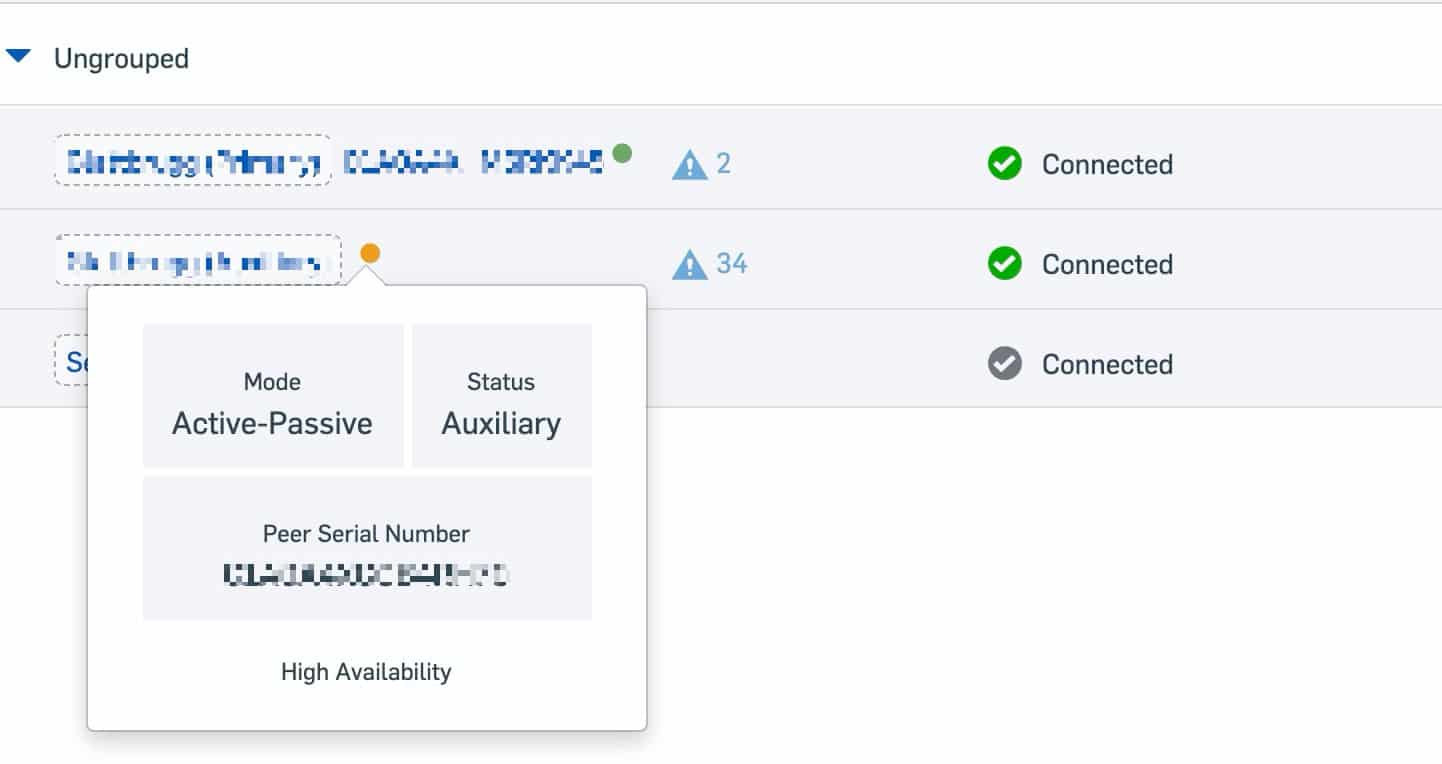Click the Status Auxiliary tile
The height and width of the screenshot is (764, 1442).
[x=501, y=396]
